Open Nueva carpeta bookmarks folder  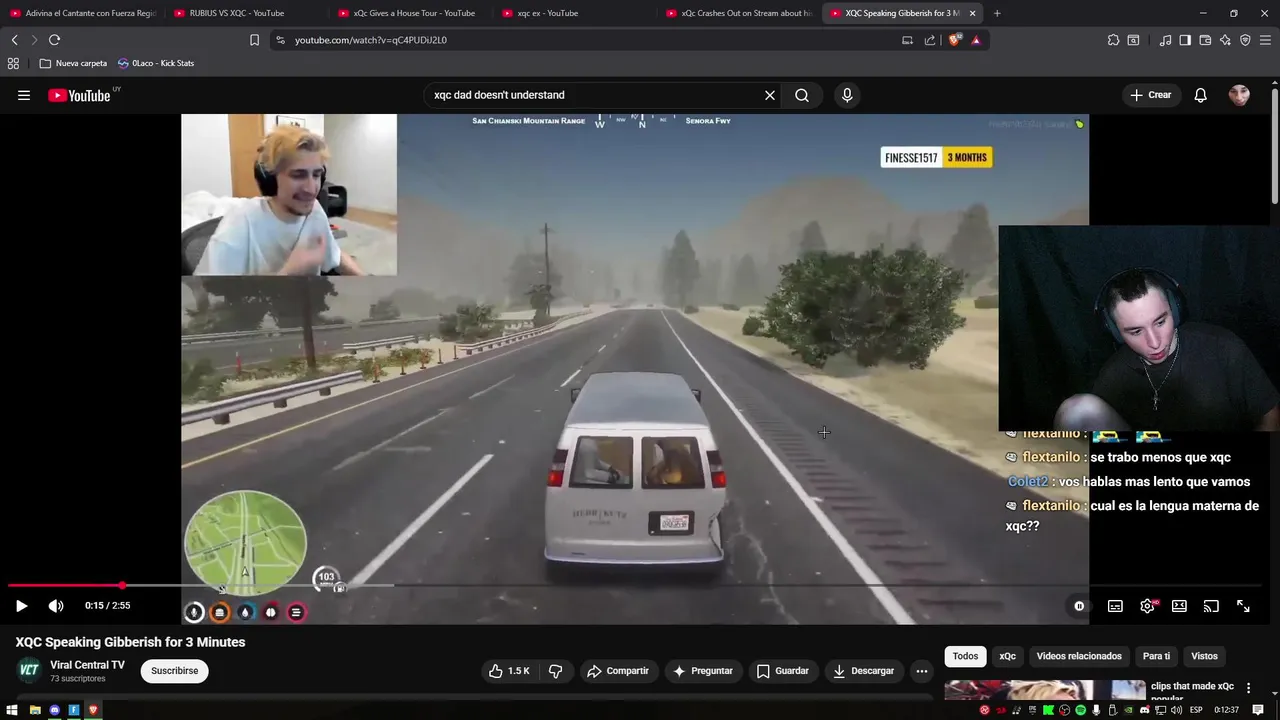[73, 63]
